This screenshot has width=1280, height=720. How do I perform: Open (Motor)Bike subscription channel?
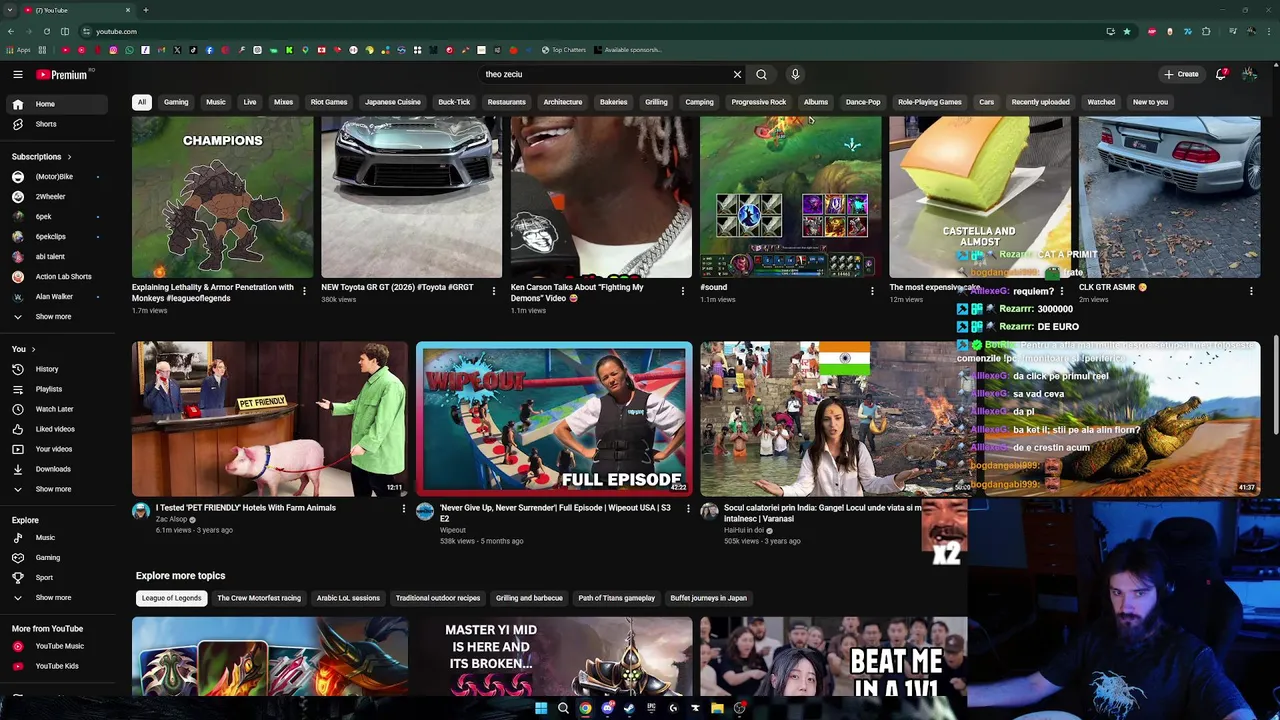pyautogui.click(x=54, y=177)
